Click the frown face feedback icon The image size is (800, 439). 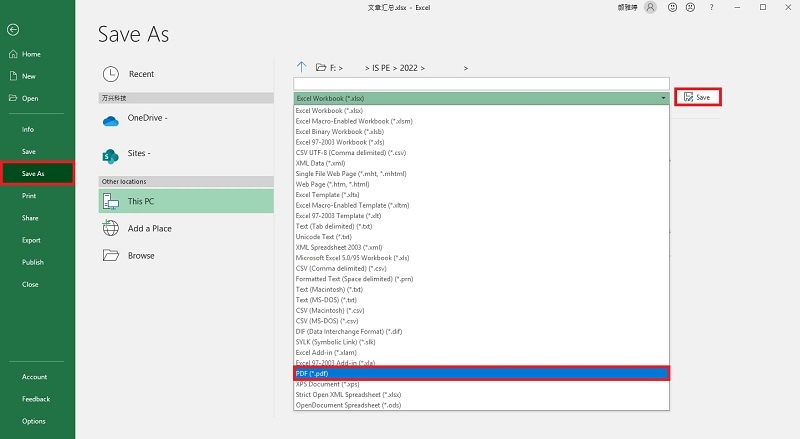[x=690, y=7]
